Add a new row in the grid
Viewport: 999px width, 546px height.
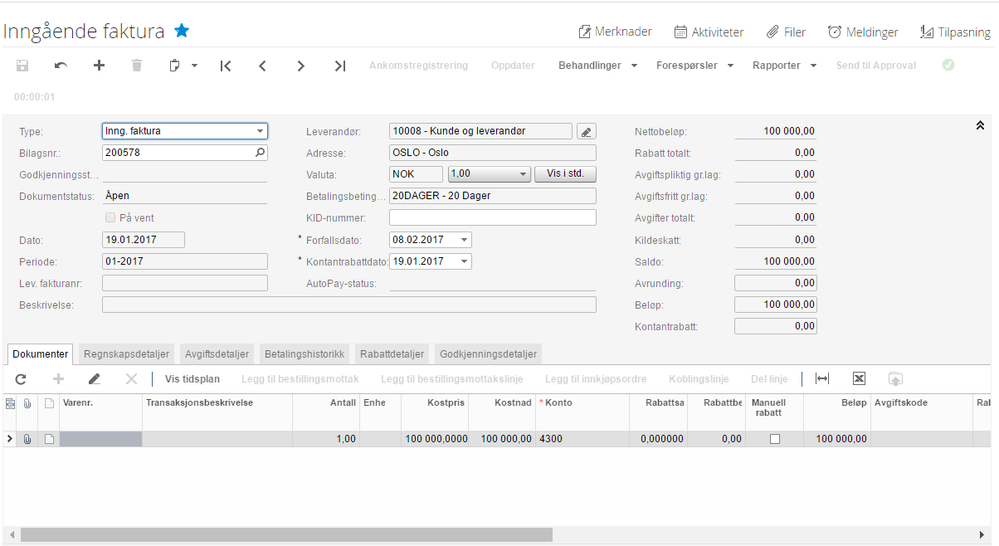pos(58,379)
